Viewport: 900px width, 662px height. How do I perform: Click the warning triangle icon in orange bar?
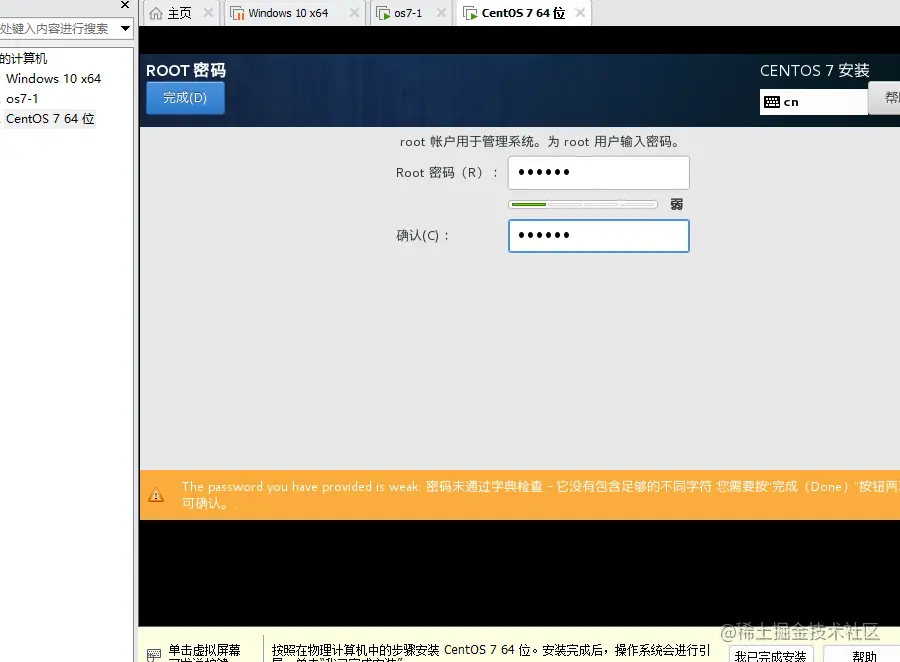(156, 495)
